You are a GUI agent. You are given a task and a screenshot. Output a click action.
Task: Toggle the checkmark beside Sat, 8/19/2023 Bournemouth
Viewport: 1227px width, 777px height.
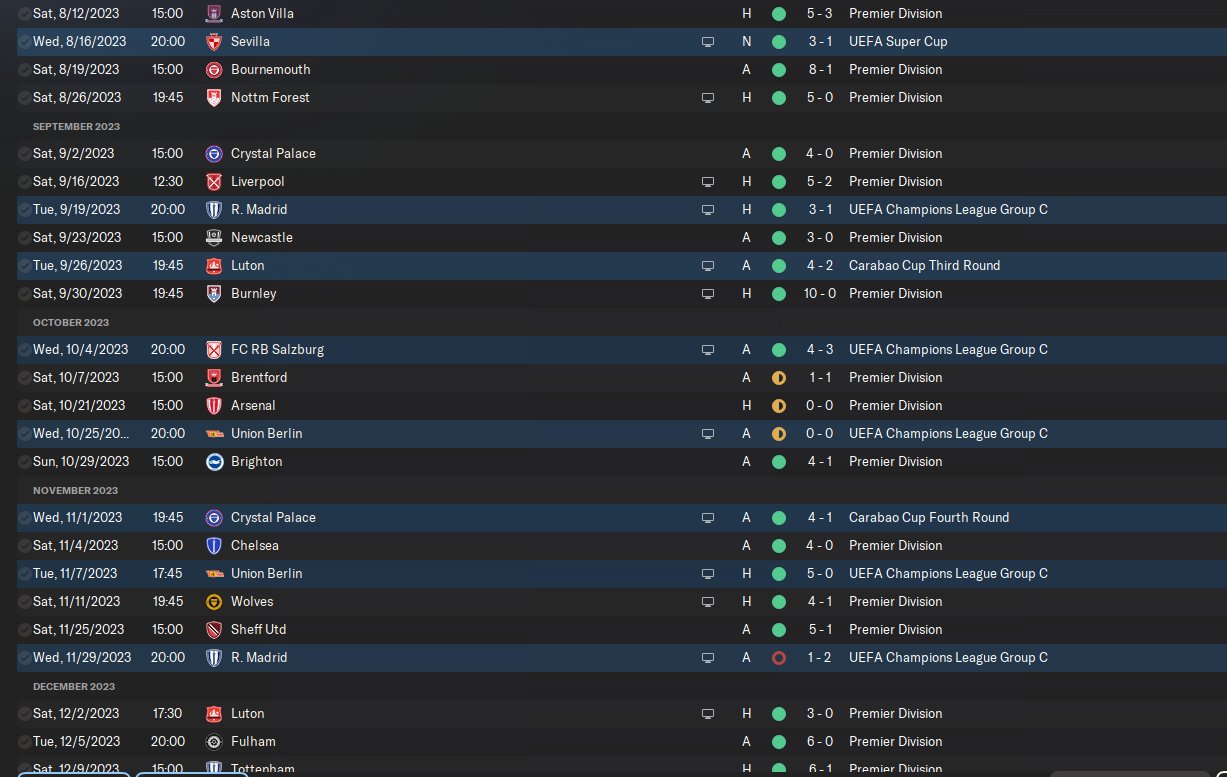(x=24, y=70)
